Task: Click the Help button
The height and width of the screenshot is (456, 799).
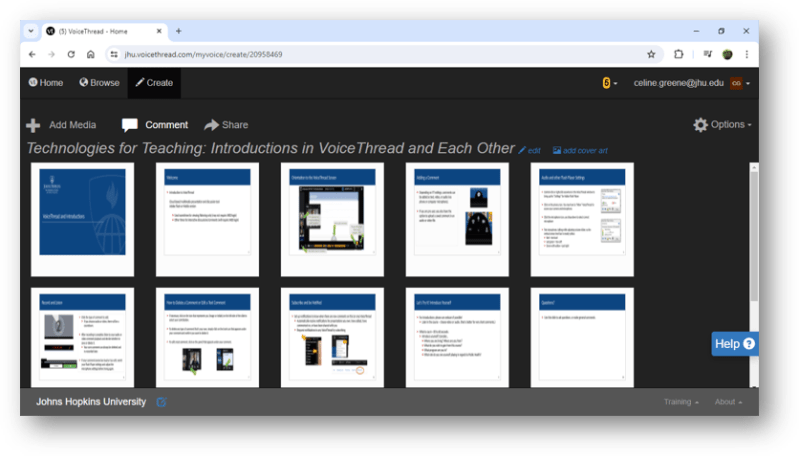Action: [x=734, y=344]
